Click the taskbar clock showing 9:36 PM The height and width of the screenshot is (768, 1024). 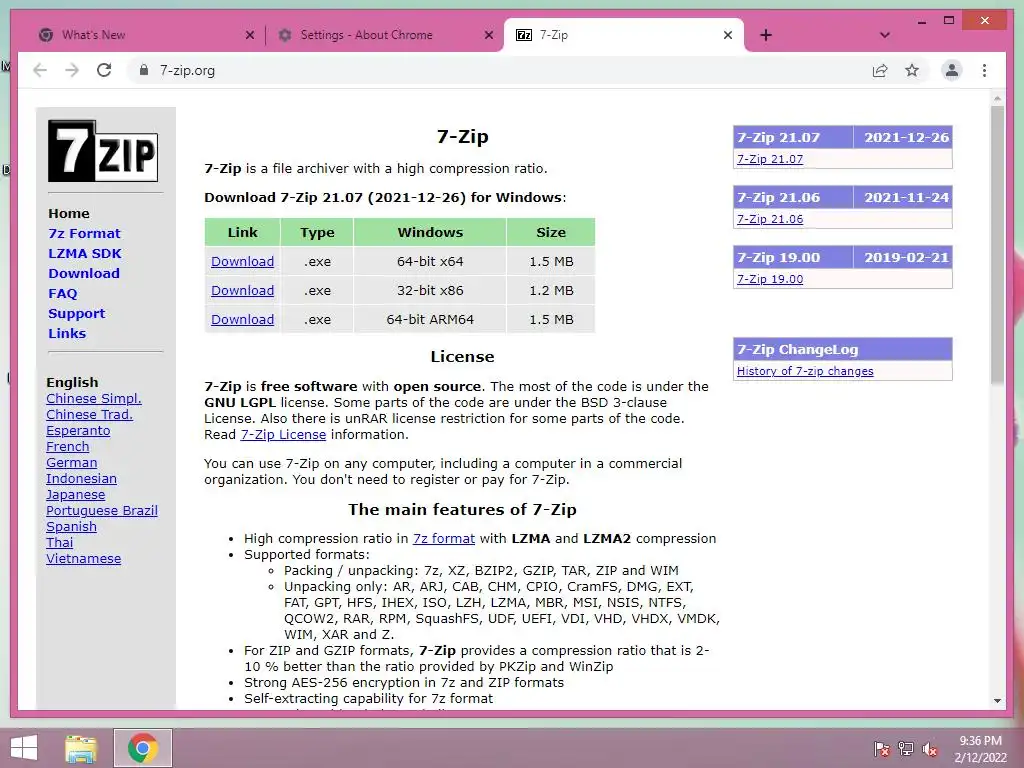(x=980, y=749)
